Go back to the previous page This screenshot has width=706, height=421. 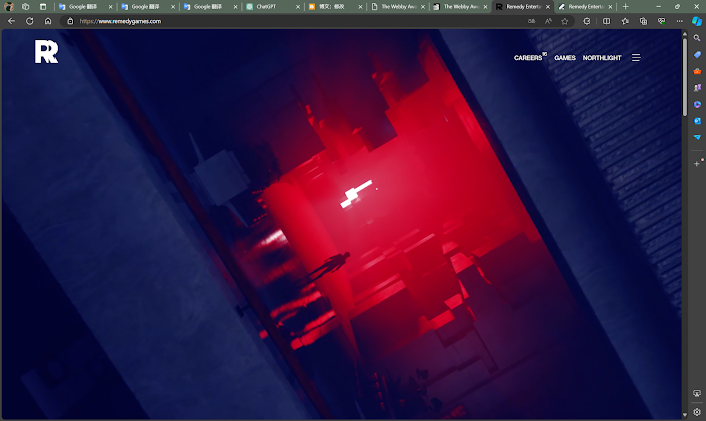pyautogui.click(x=11, y=21)
